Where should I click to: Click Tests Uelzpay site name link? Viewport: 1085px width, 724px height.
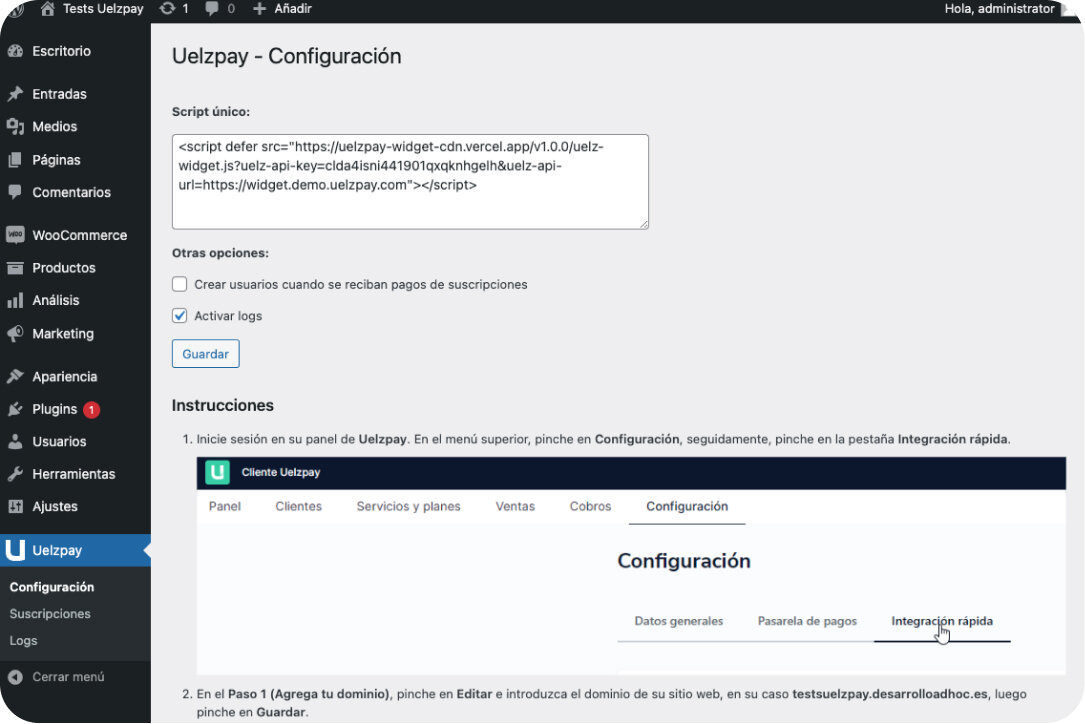(103, 9)
